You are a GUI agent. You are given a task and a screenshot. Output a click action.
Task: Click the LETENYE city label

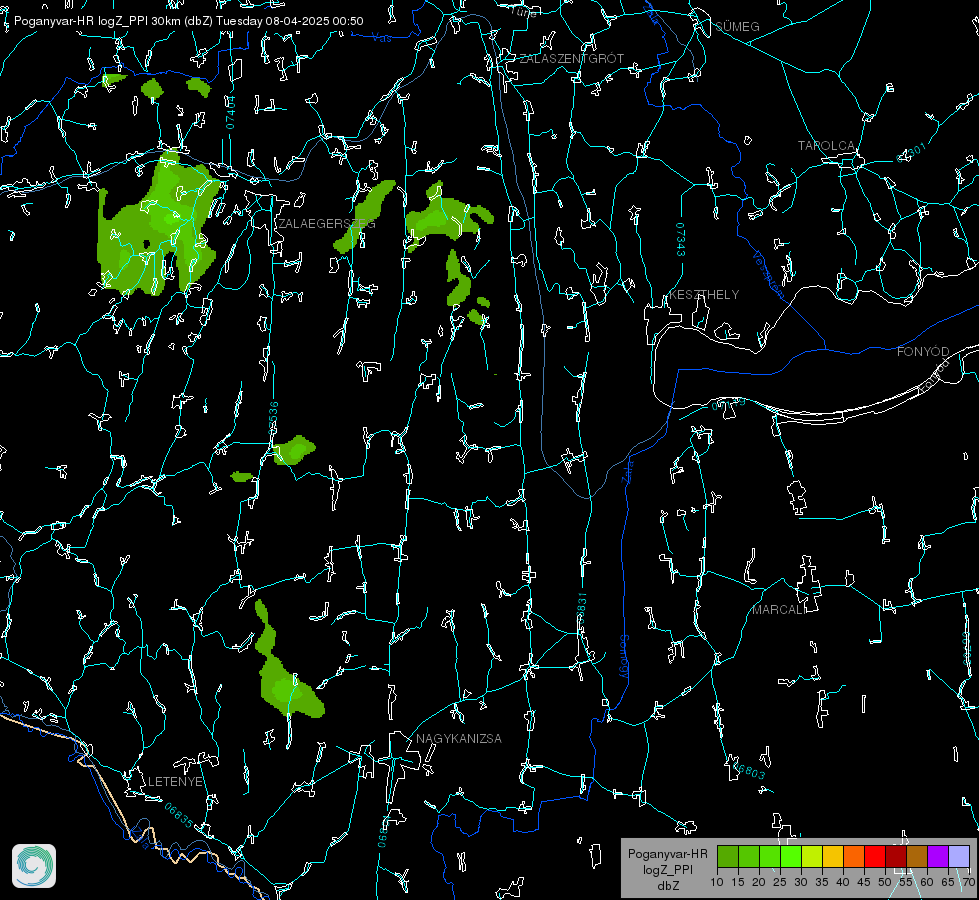tap(175, 782)
